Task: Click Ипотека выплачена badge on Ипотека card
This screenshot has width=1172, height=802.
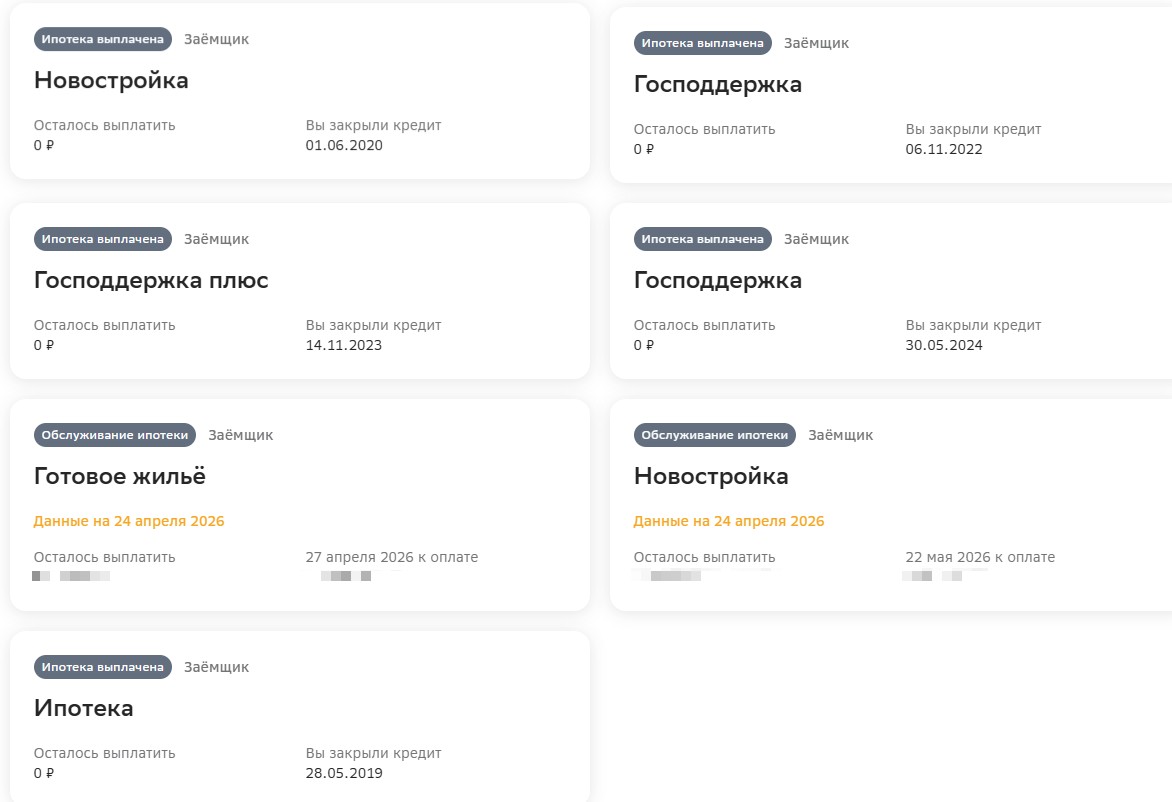Action: [102, 667]
